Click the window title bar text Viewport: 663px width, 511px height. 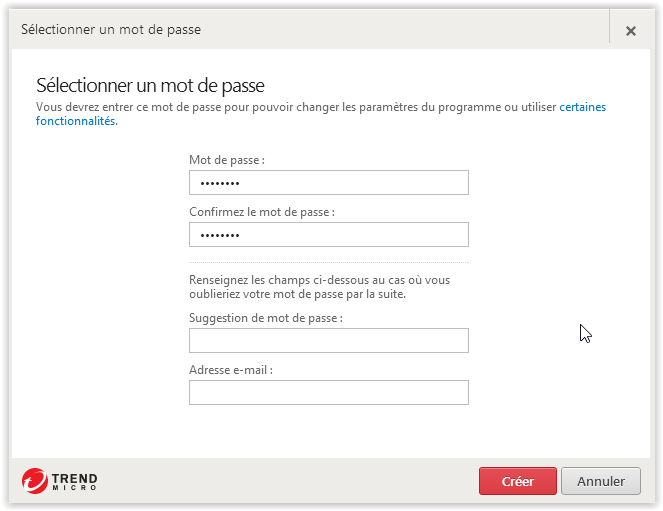[x=111, y=30]
